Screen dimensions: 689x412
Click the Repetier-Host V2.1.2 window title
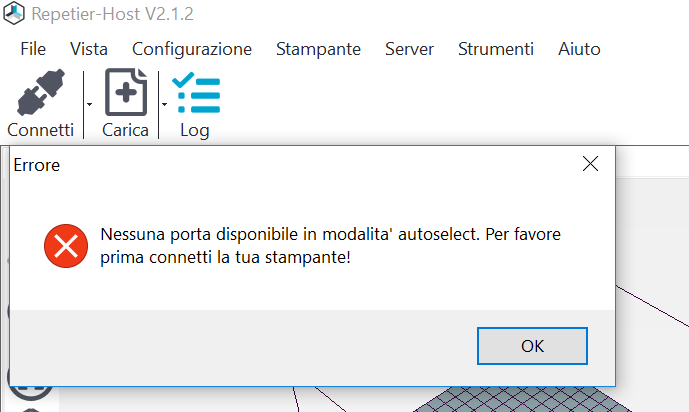(x=112, y=14)
